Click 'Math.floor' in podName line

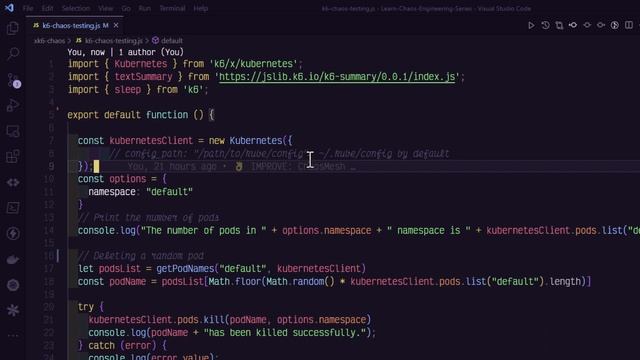tap(235, 282)
